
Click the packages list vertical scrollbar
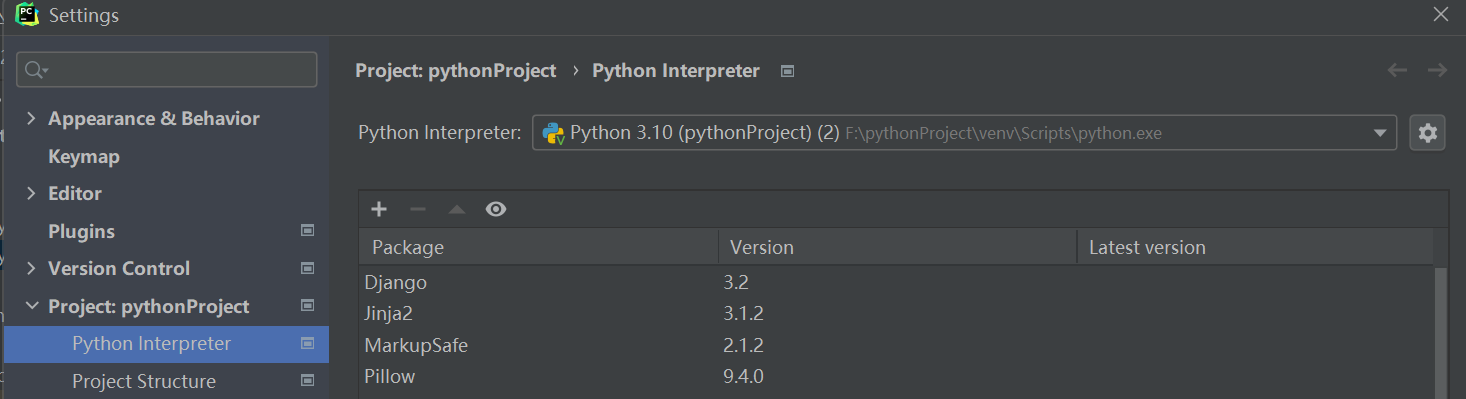(x=1441, y=330)
